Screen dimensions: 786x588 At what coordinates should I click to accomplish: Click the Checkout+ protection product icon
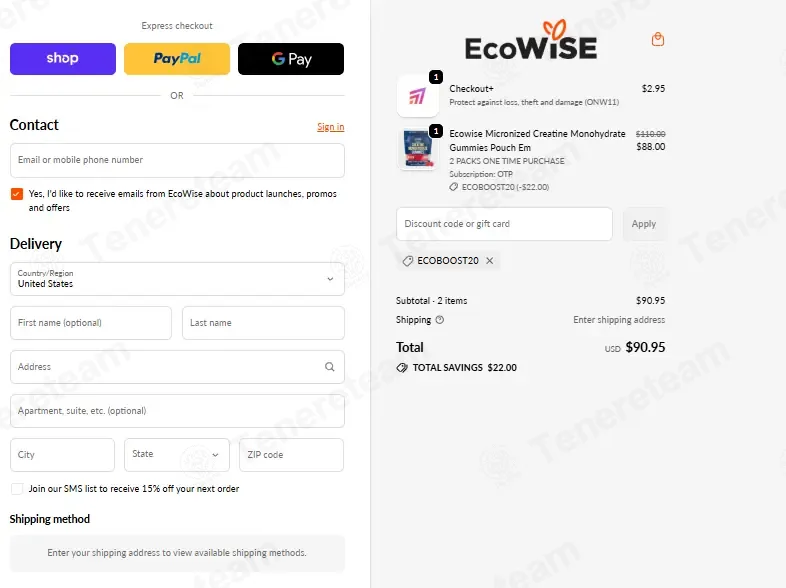click(418, 96)
